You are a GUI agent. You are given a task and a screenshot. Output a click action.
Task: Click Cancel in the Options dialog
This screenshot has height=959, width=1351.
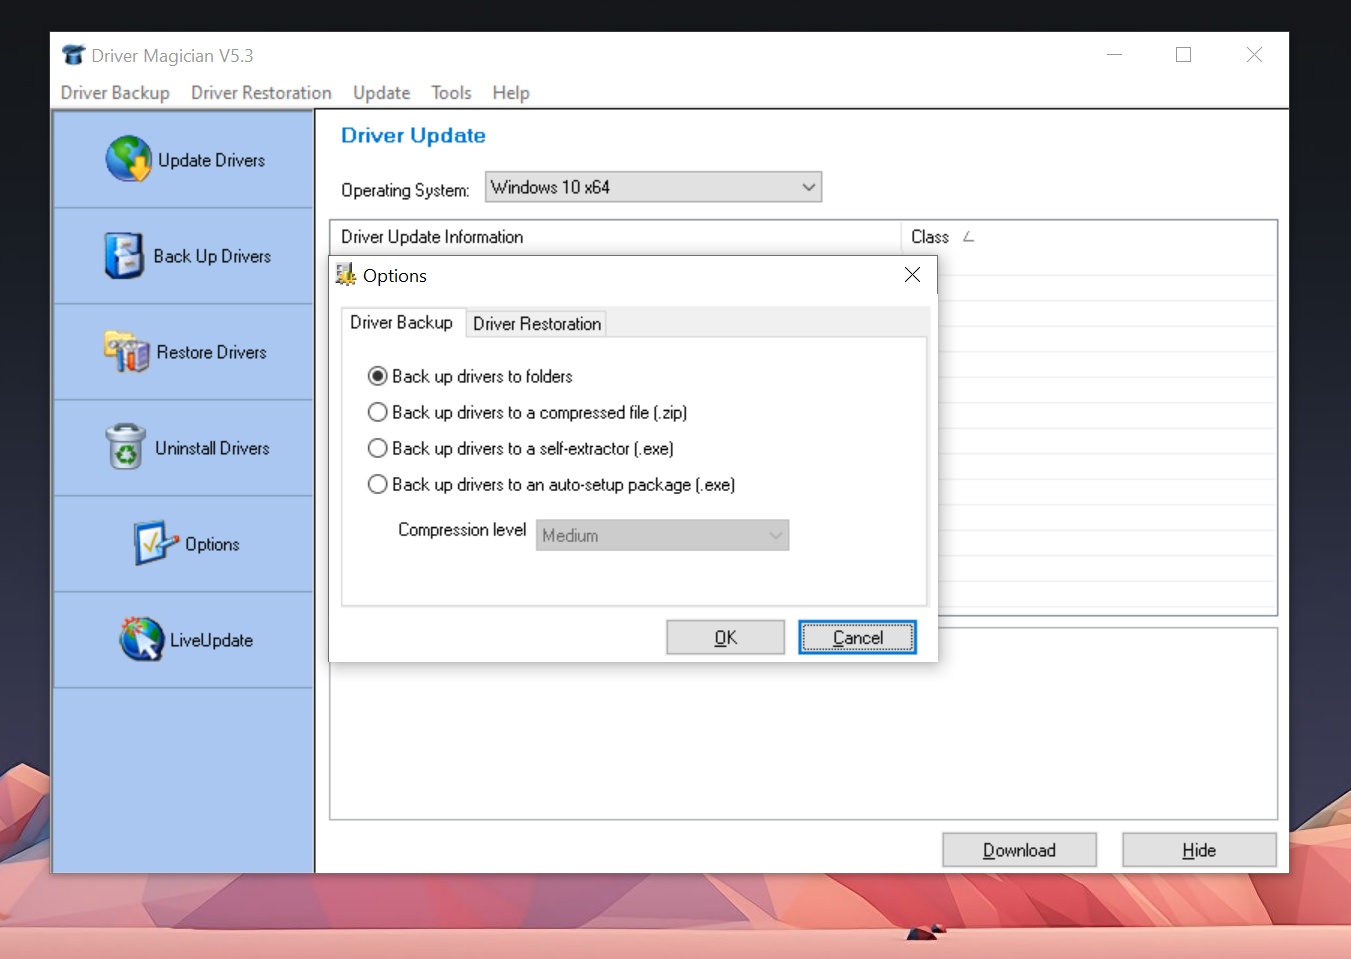coord(857,637)
